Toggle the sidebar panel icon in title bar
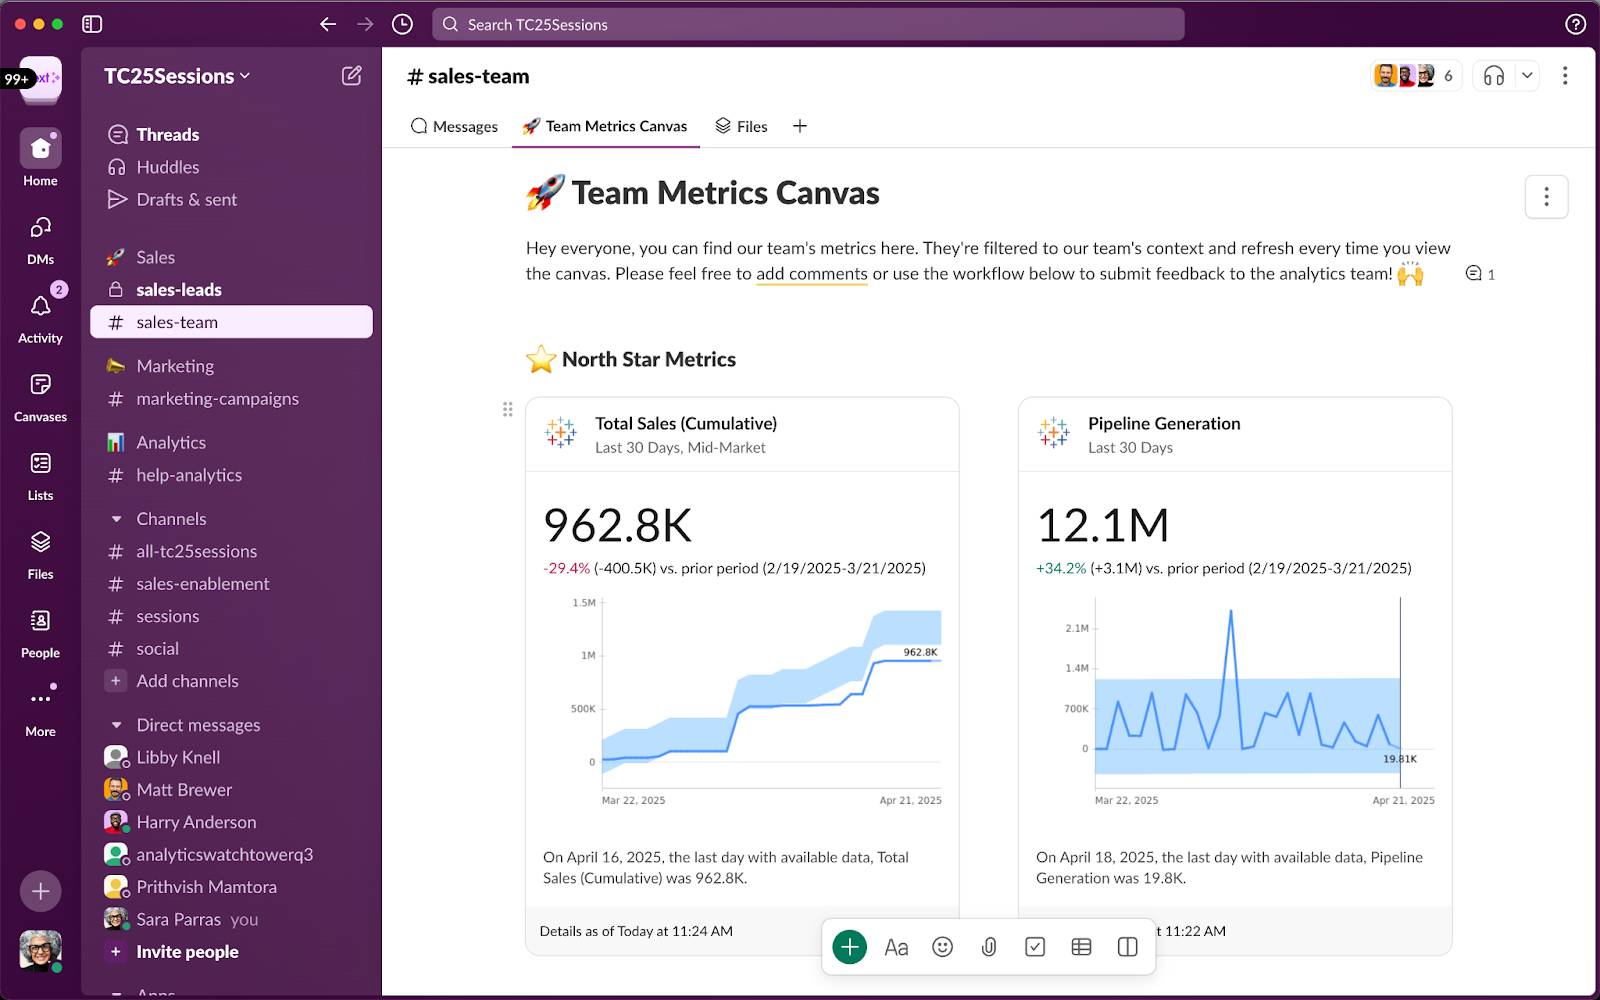This screenshot has height=1000, width=1600. tap(92, 24)
